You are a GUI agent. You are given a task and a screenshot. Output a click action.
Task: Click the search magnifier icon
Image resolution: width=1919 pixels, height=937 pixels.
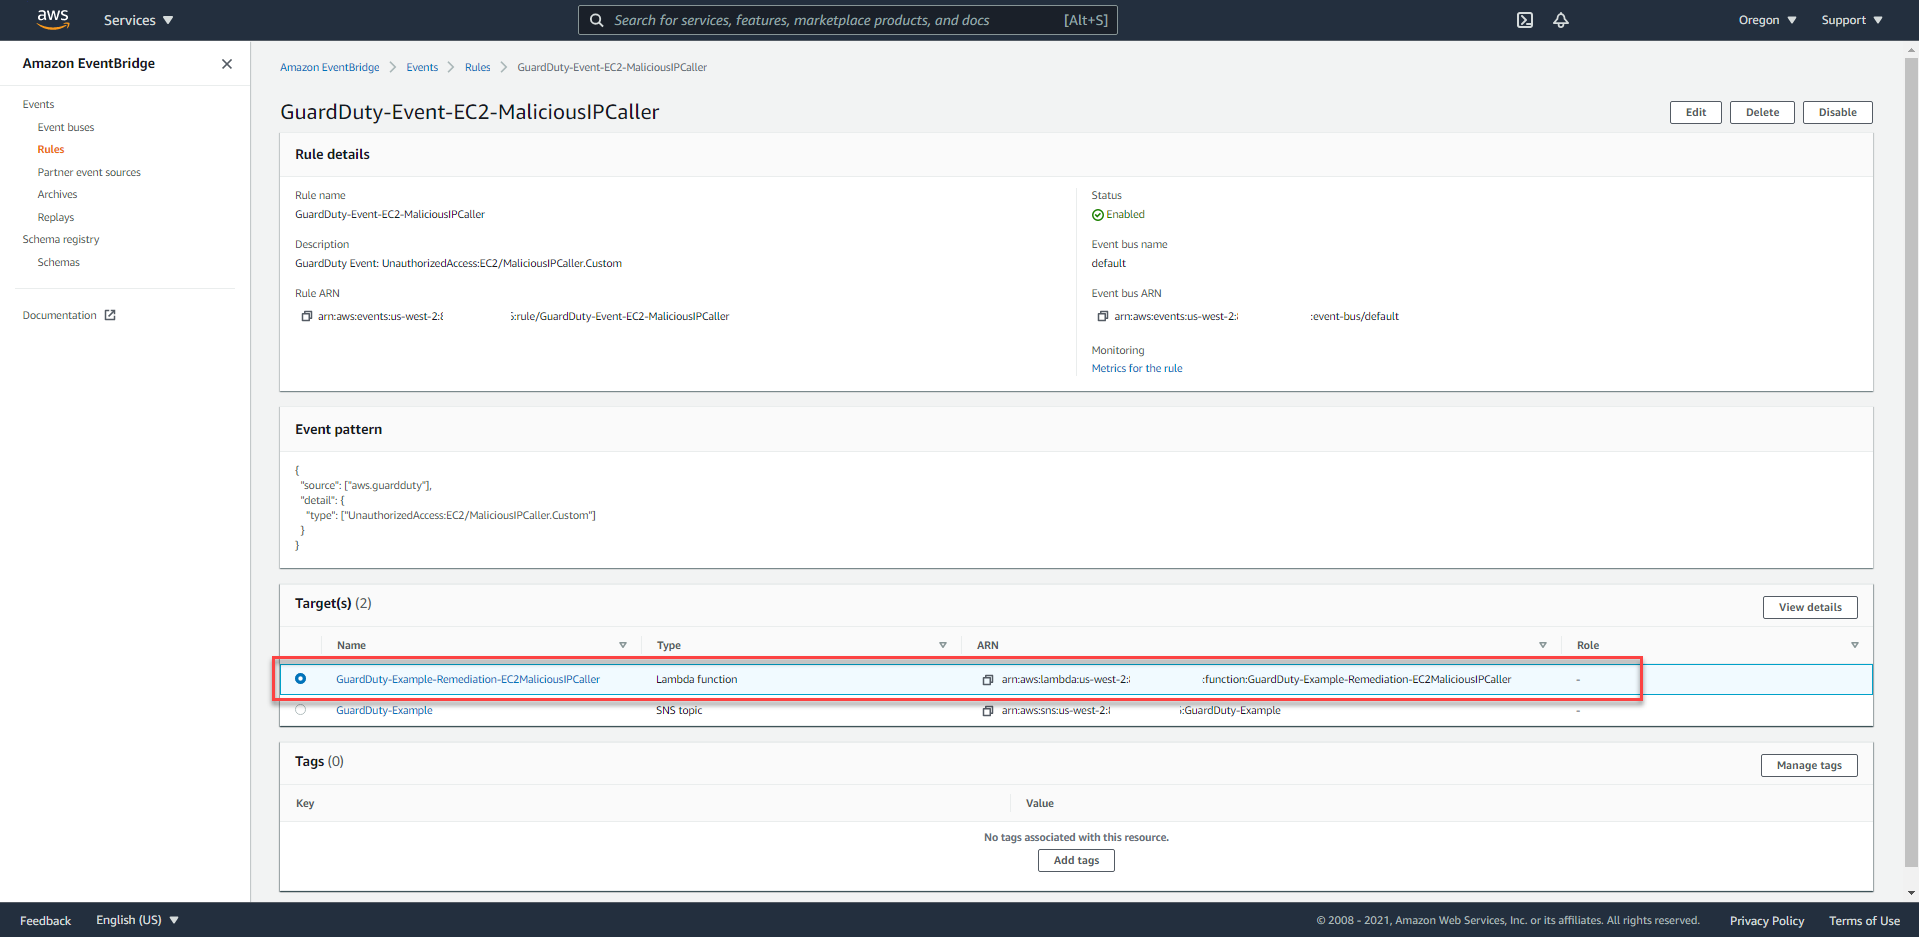click(597, 20)
